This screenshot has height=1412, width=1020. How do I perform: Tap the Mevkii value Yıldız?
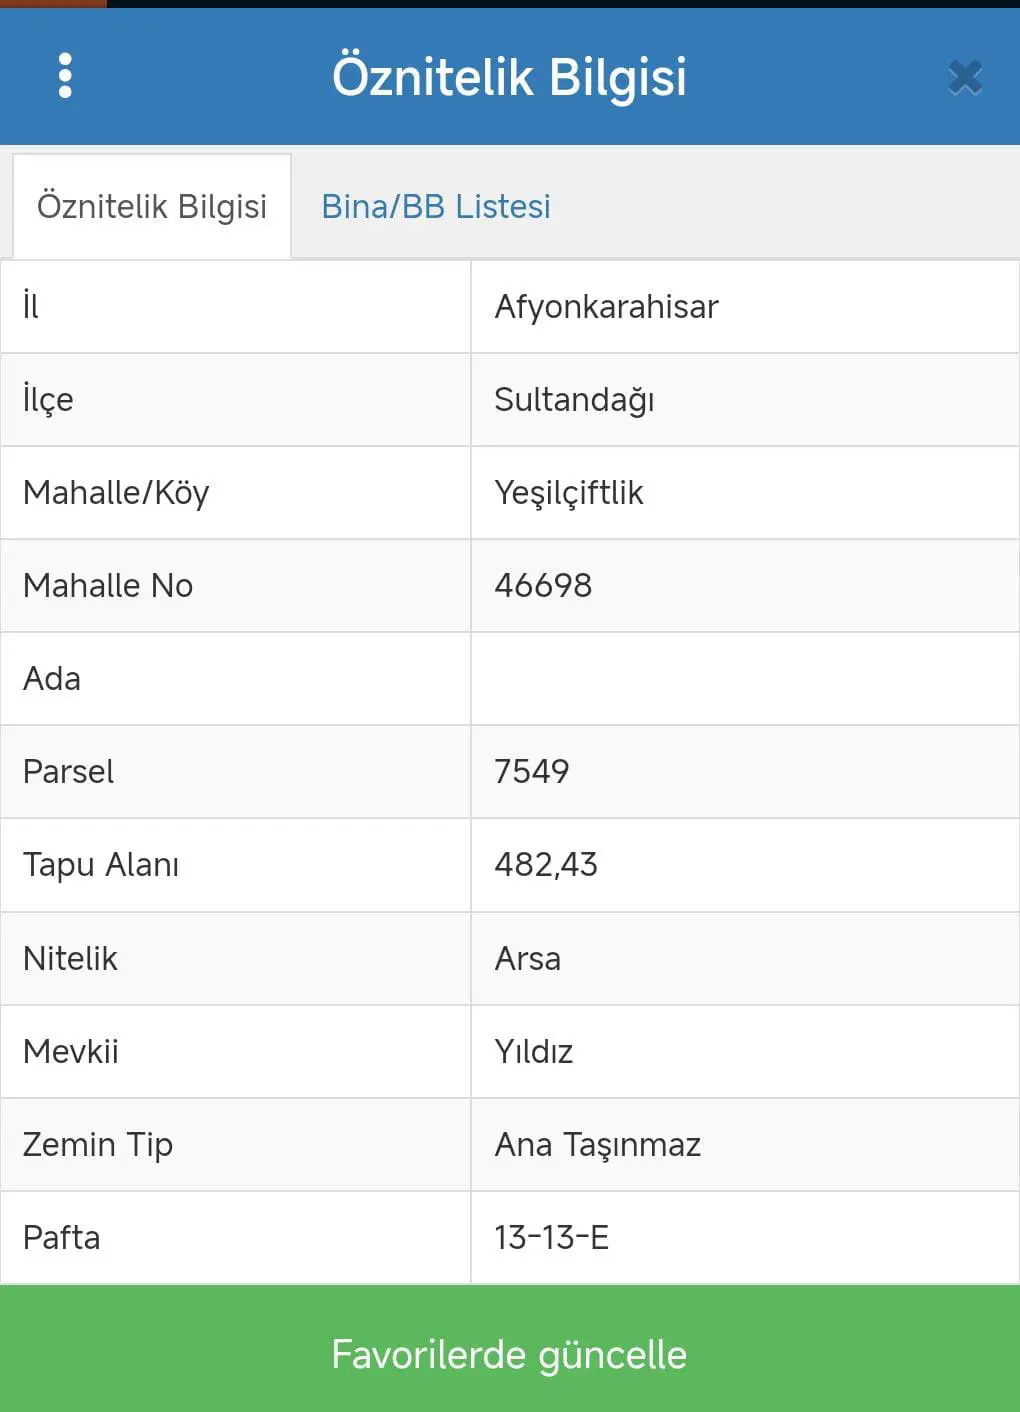[x=534, y=1052]
